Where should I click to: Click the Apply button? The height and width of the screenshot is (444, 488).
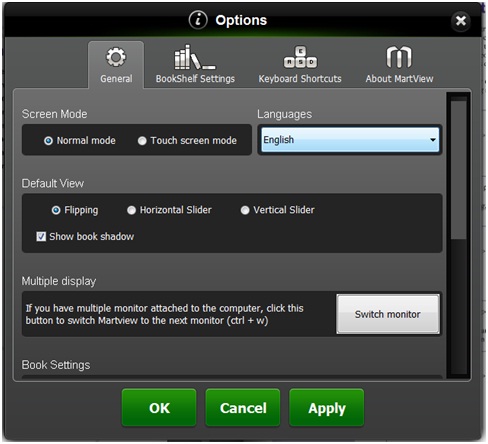pyautogui.click(x=327, y=408)
